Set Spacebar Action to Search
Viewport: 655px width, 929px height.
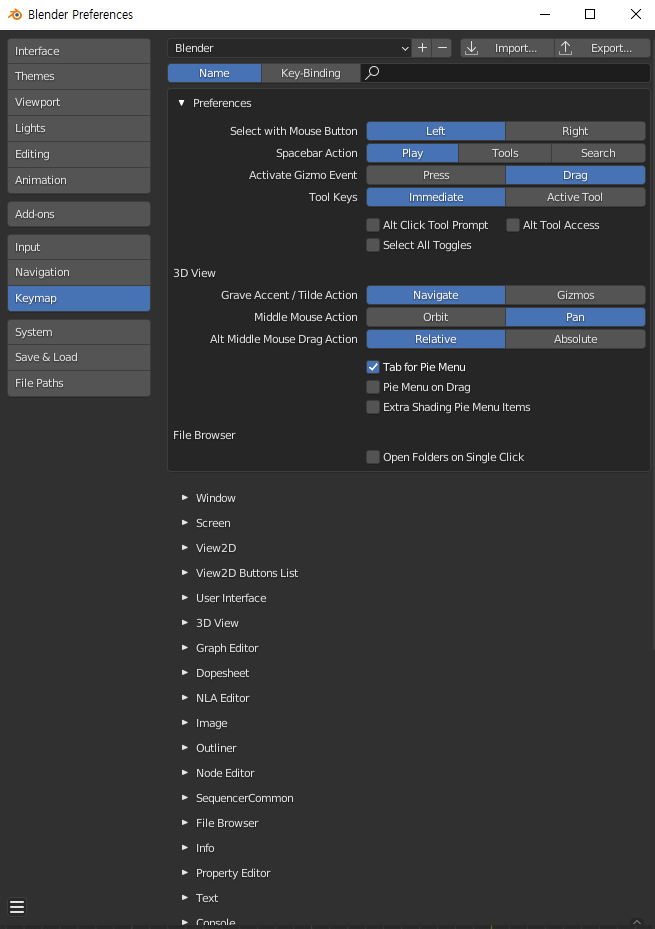point(598,153)
